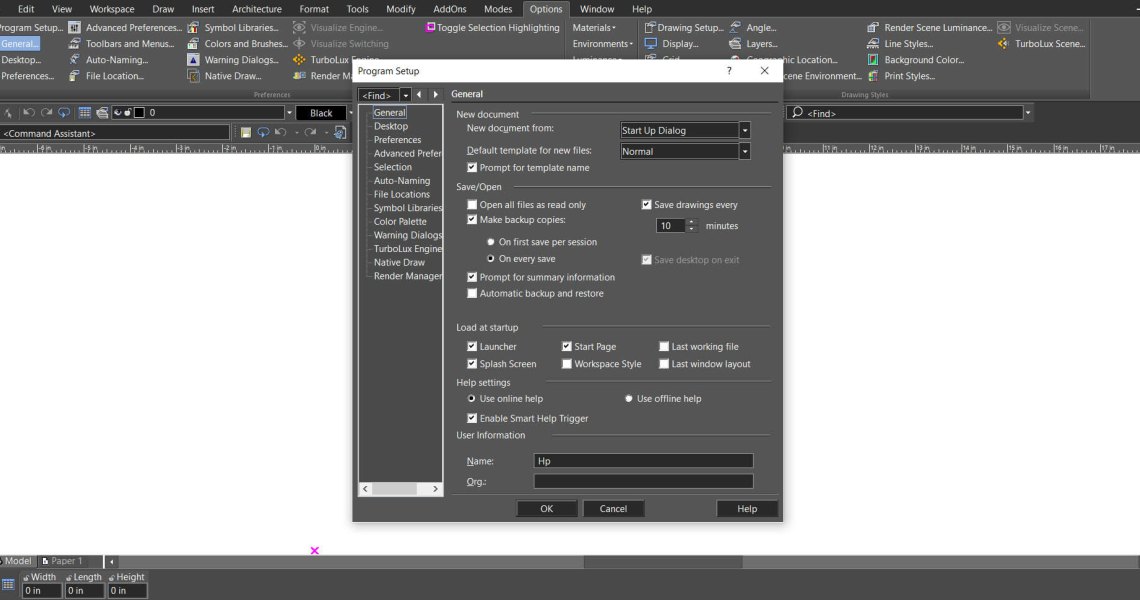The height and width of the screenshot is (600, 1140).
Task: Click the Advanced Preferences icon in ribbon
Action: 74,28
